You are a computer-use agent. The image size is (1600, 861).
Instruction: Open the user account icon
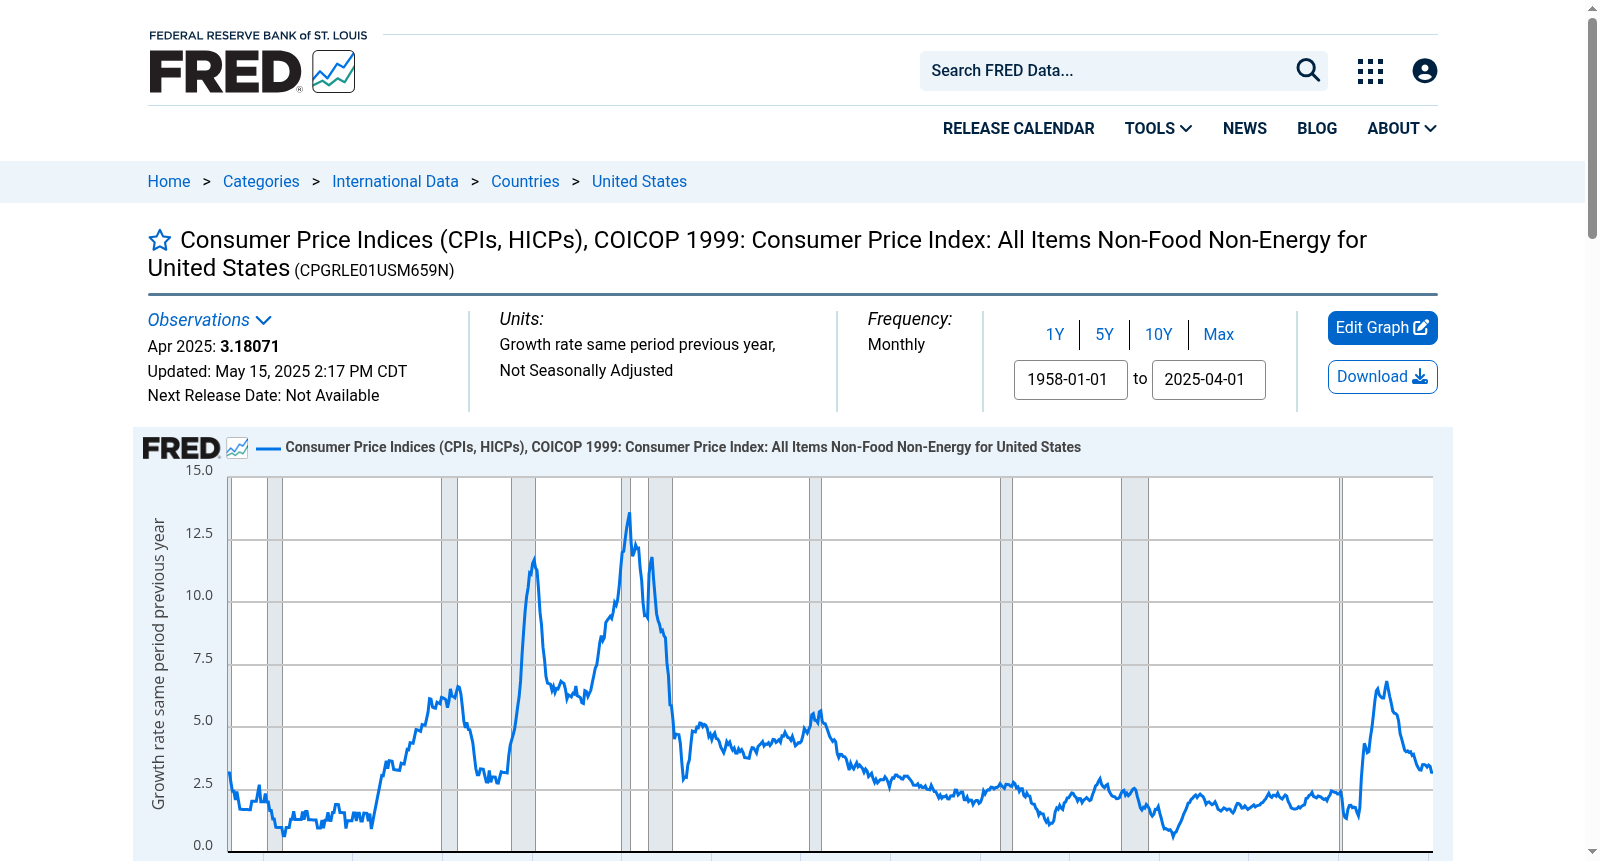pos(1425,71)
